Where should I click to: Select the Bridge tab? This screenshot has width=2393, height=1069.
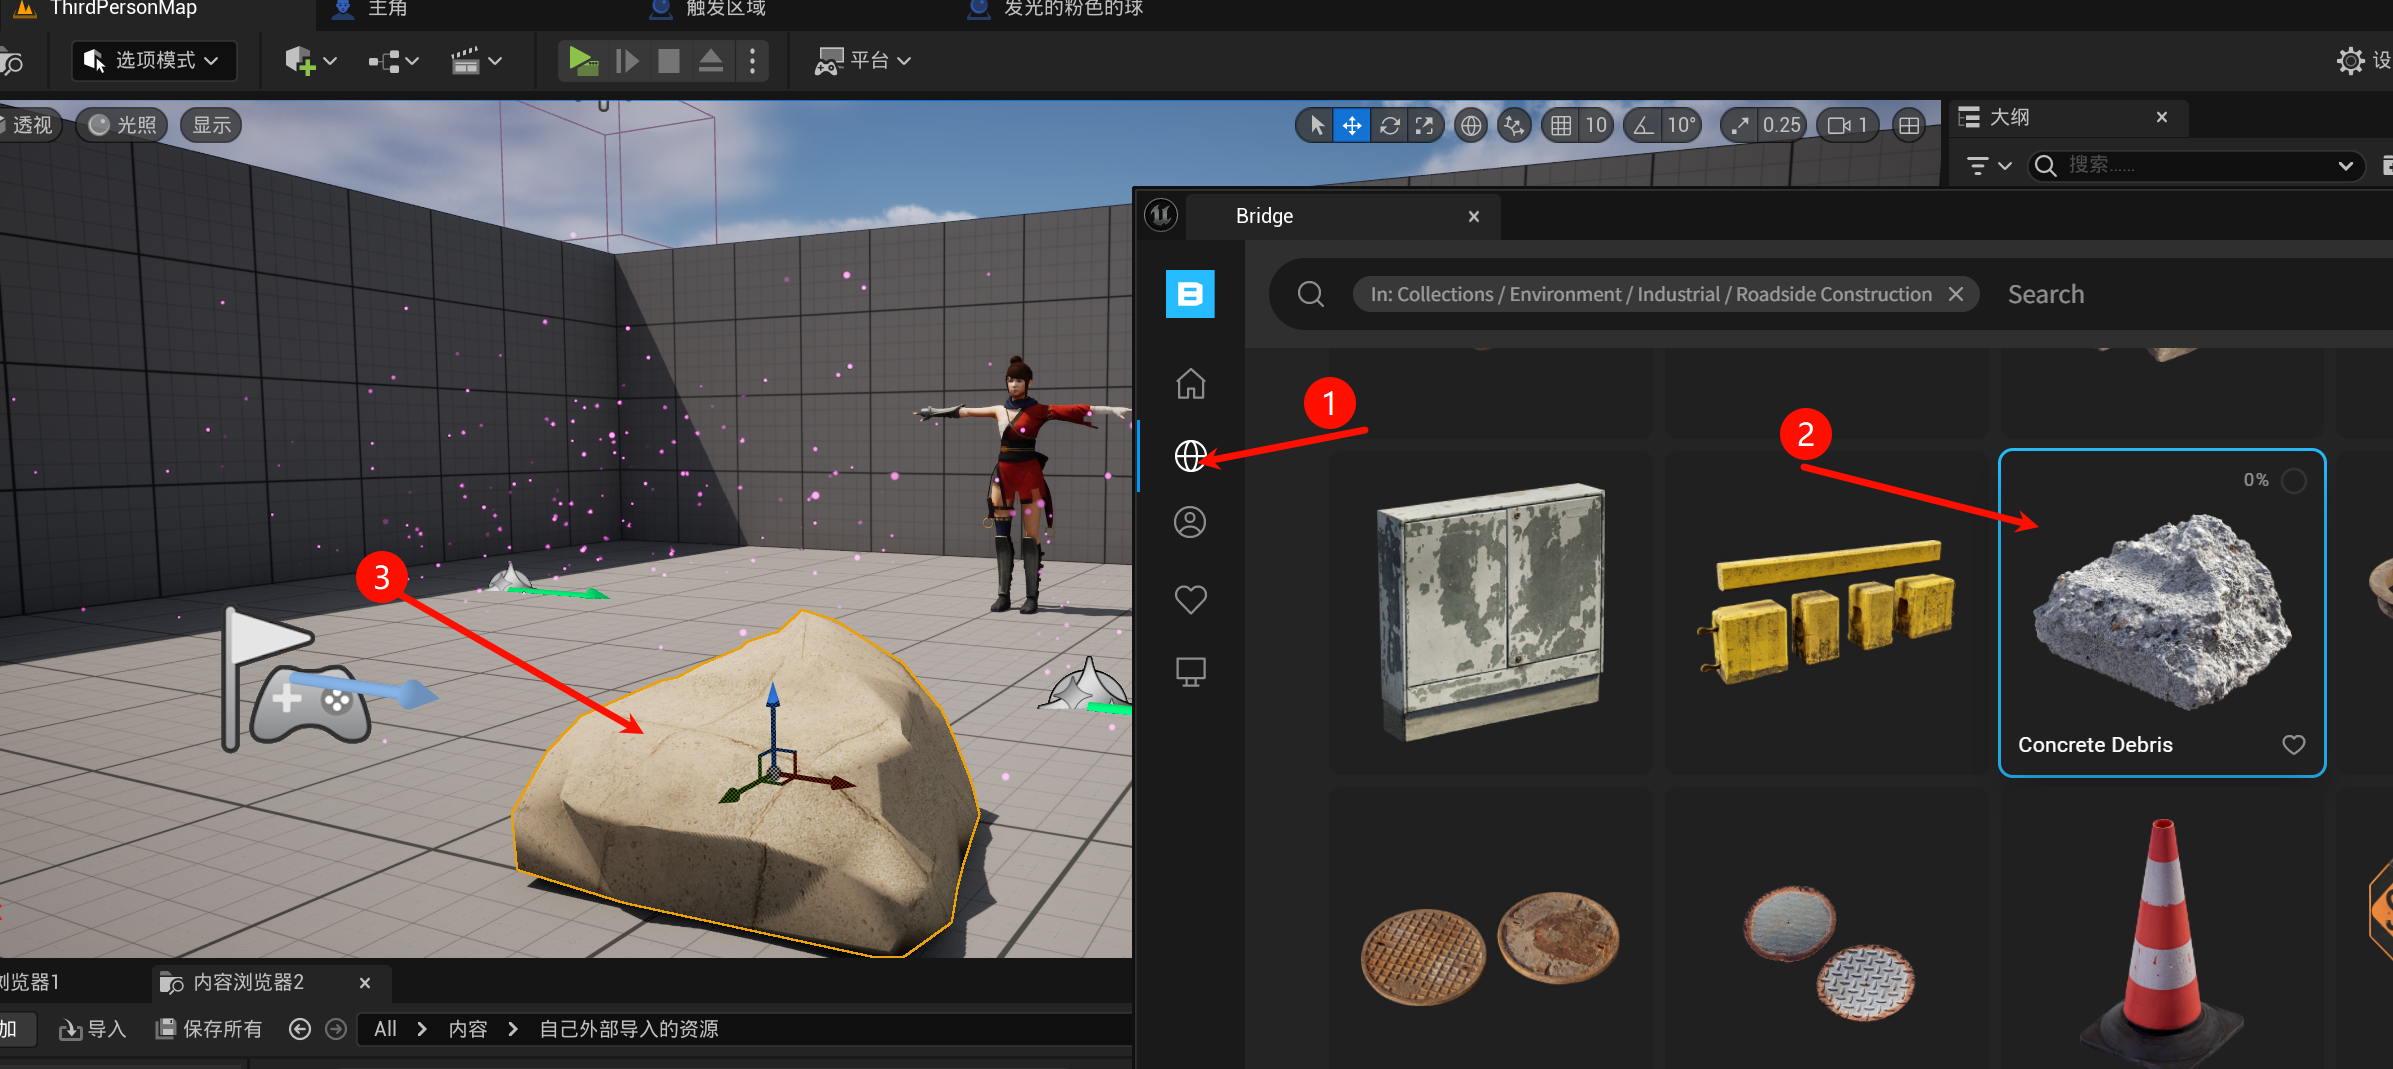coord(1264,216)
